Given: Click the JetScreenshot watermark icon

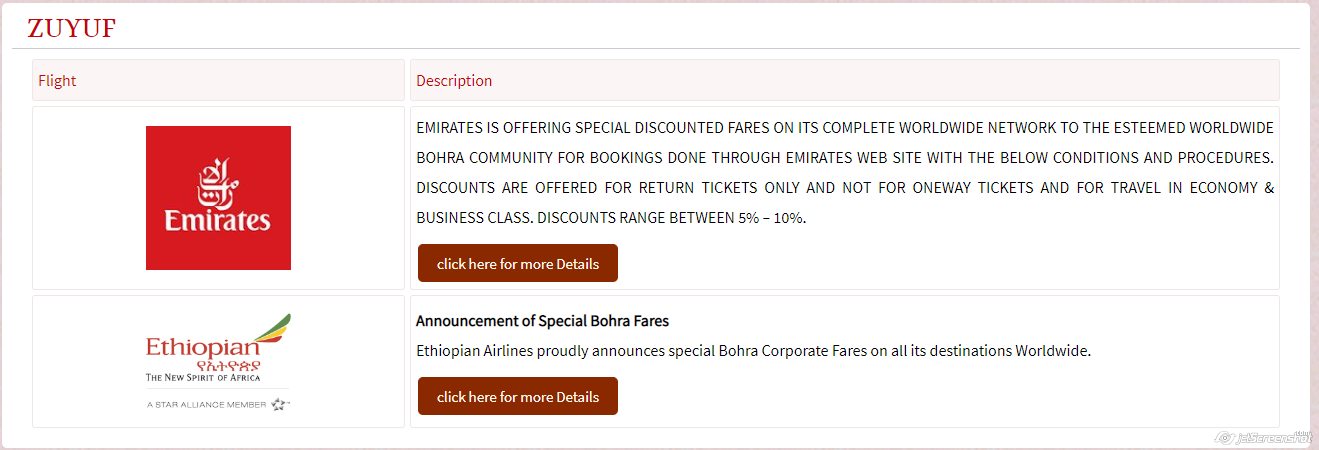Looking at the screenshot, I should (1225, 438).
